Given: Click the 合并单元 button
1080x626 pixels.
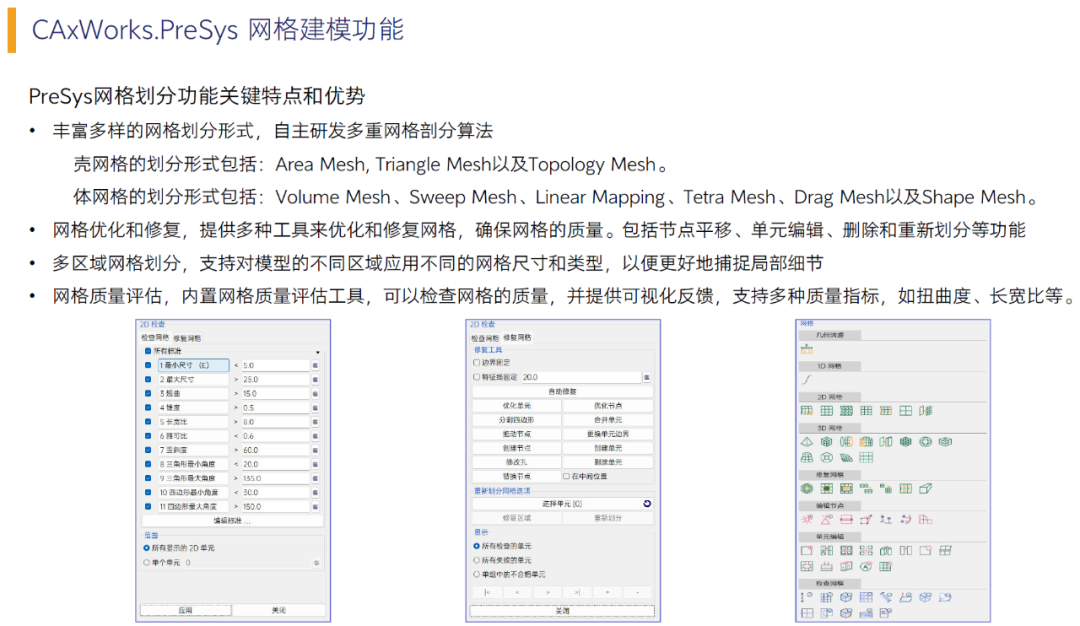Looking at the screenshot, I should click(x=608, y=420).
